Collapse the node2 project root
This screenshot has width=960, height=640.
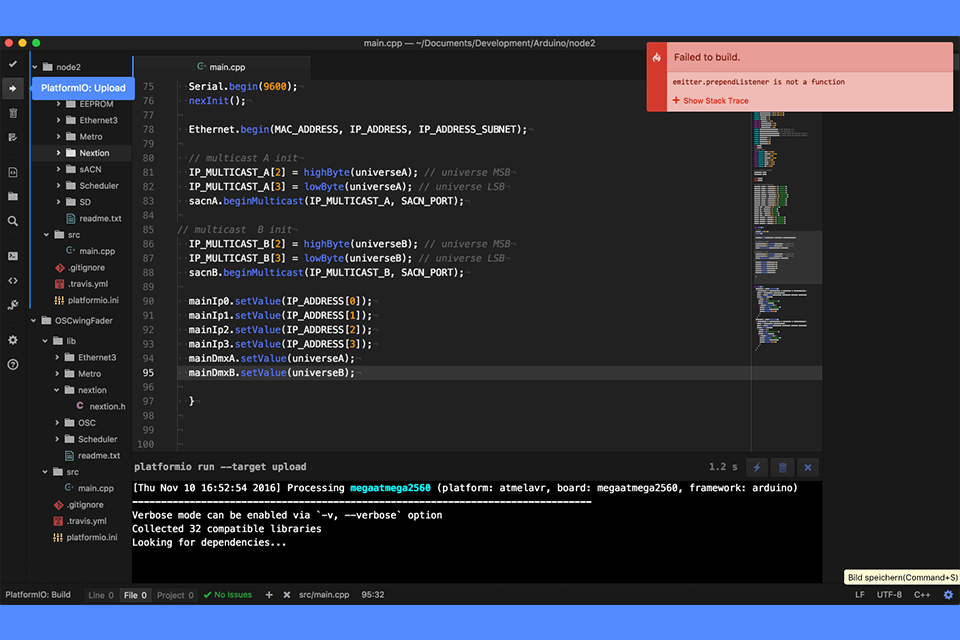click(35, 67)
